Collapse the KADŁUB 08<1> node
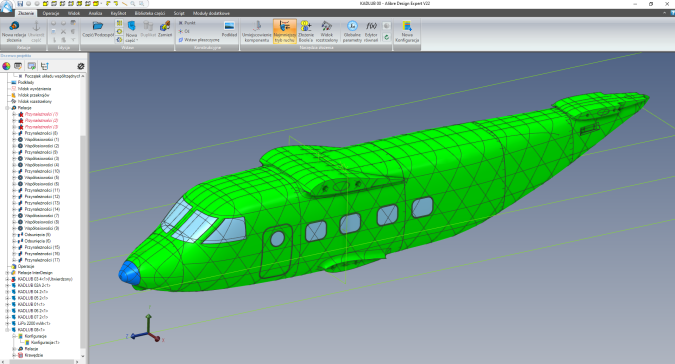 tap(7, 330)
